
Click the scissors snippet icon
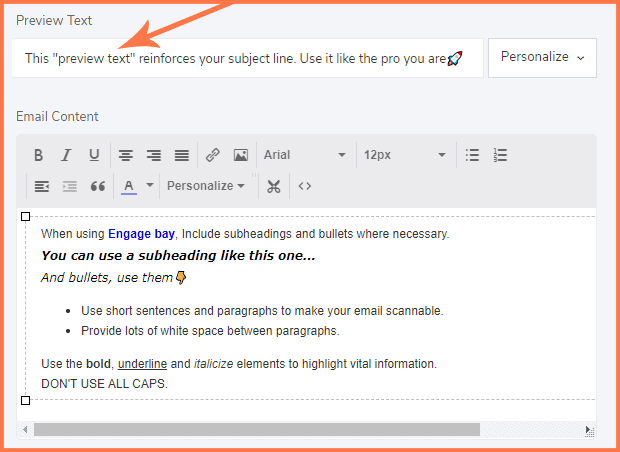(x=273, y=186)
